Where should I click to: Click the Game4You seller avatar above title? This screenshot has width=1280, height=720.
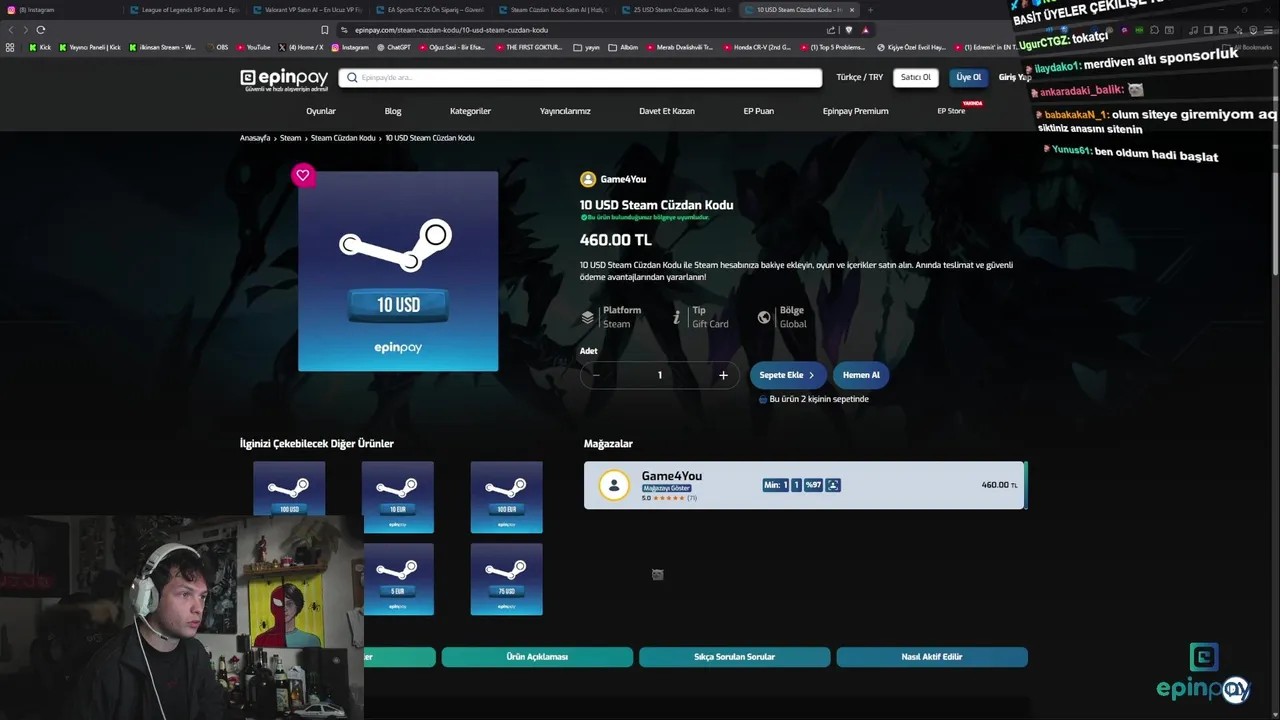click(x=588, y=179)
